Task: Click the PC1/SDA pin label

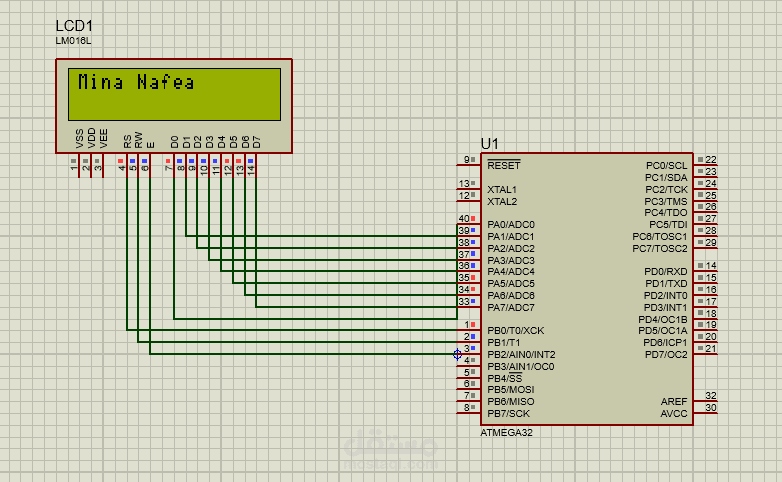Action: pyautogui.click(x=666, y=178)
